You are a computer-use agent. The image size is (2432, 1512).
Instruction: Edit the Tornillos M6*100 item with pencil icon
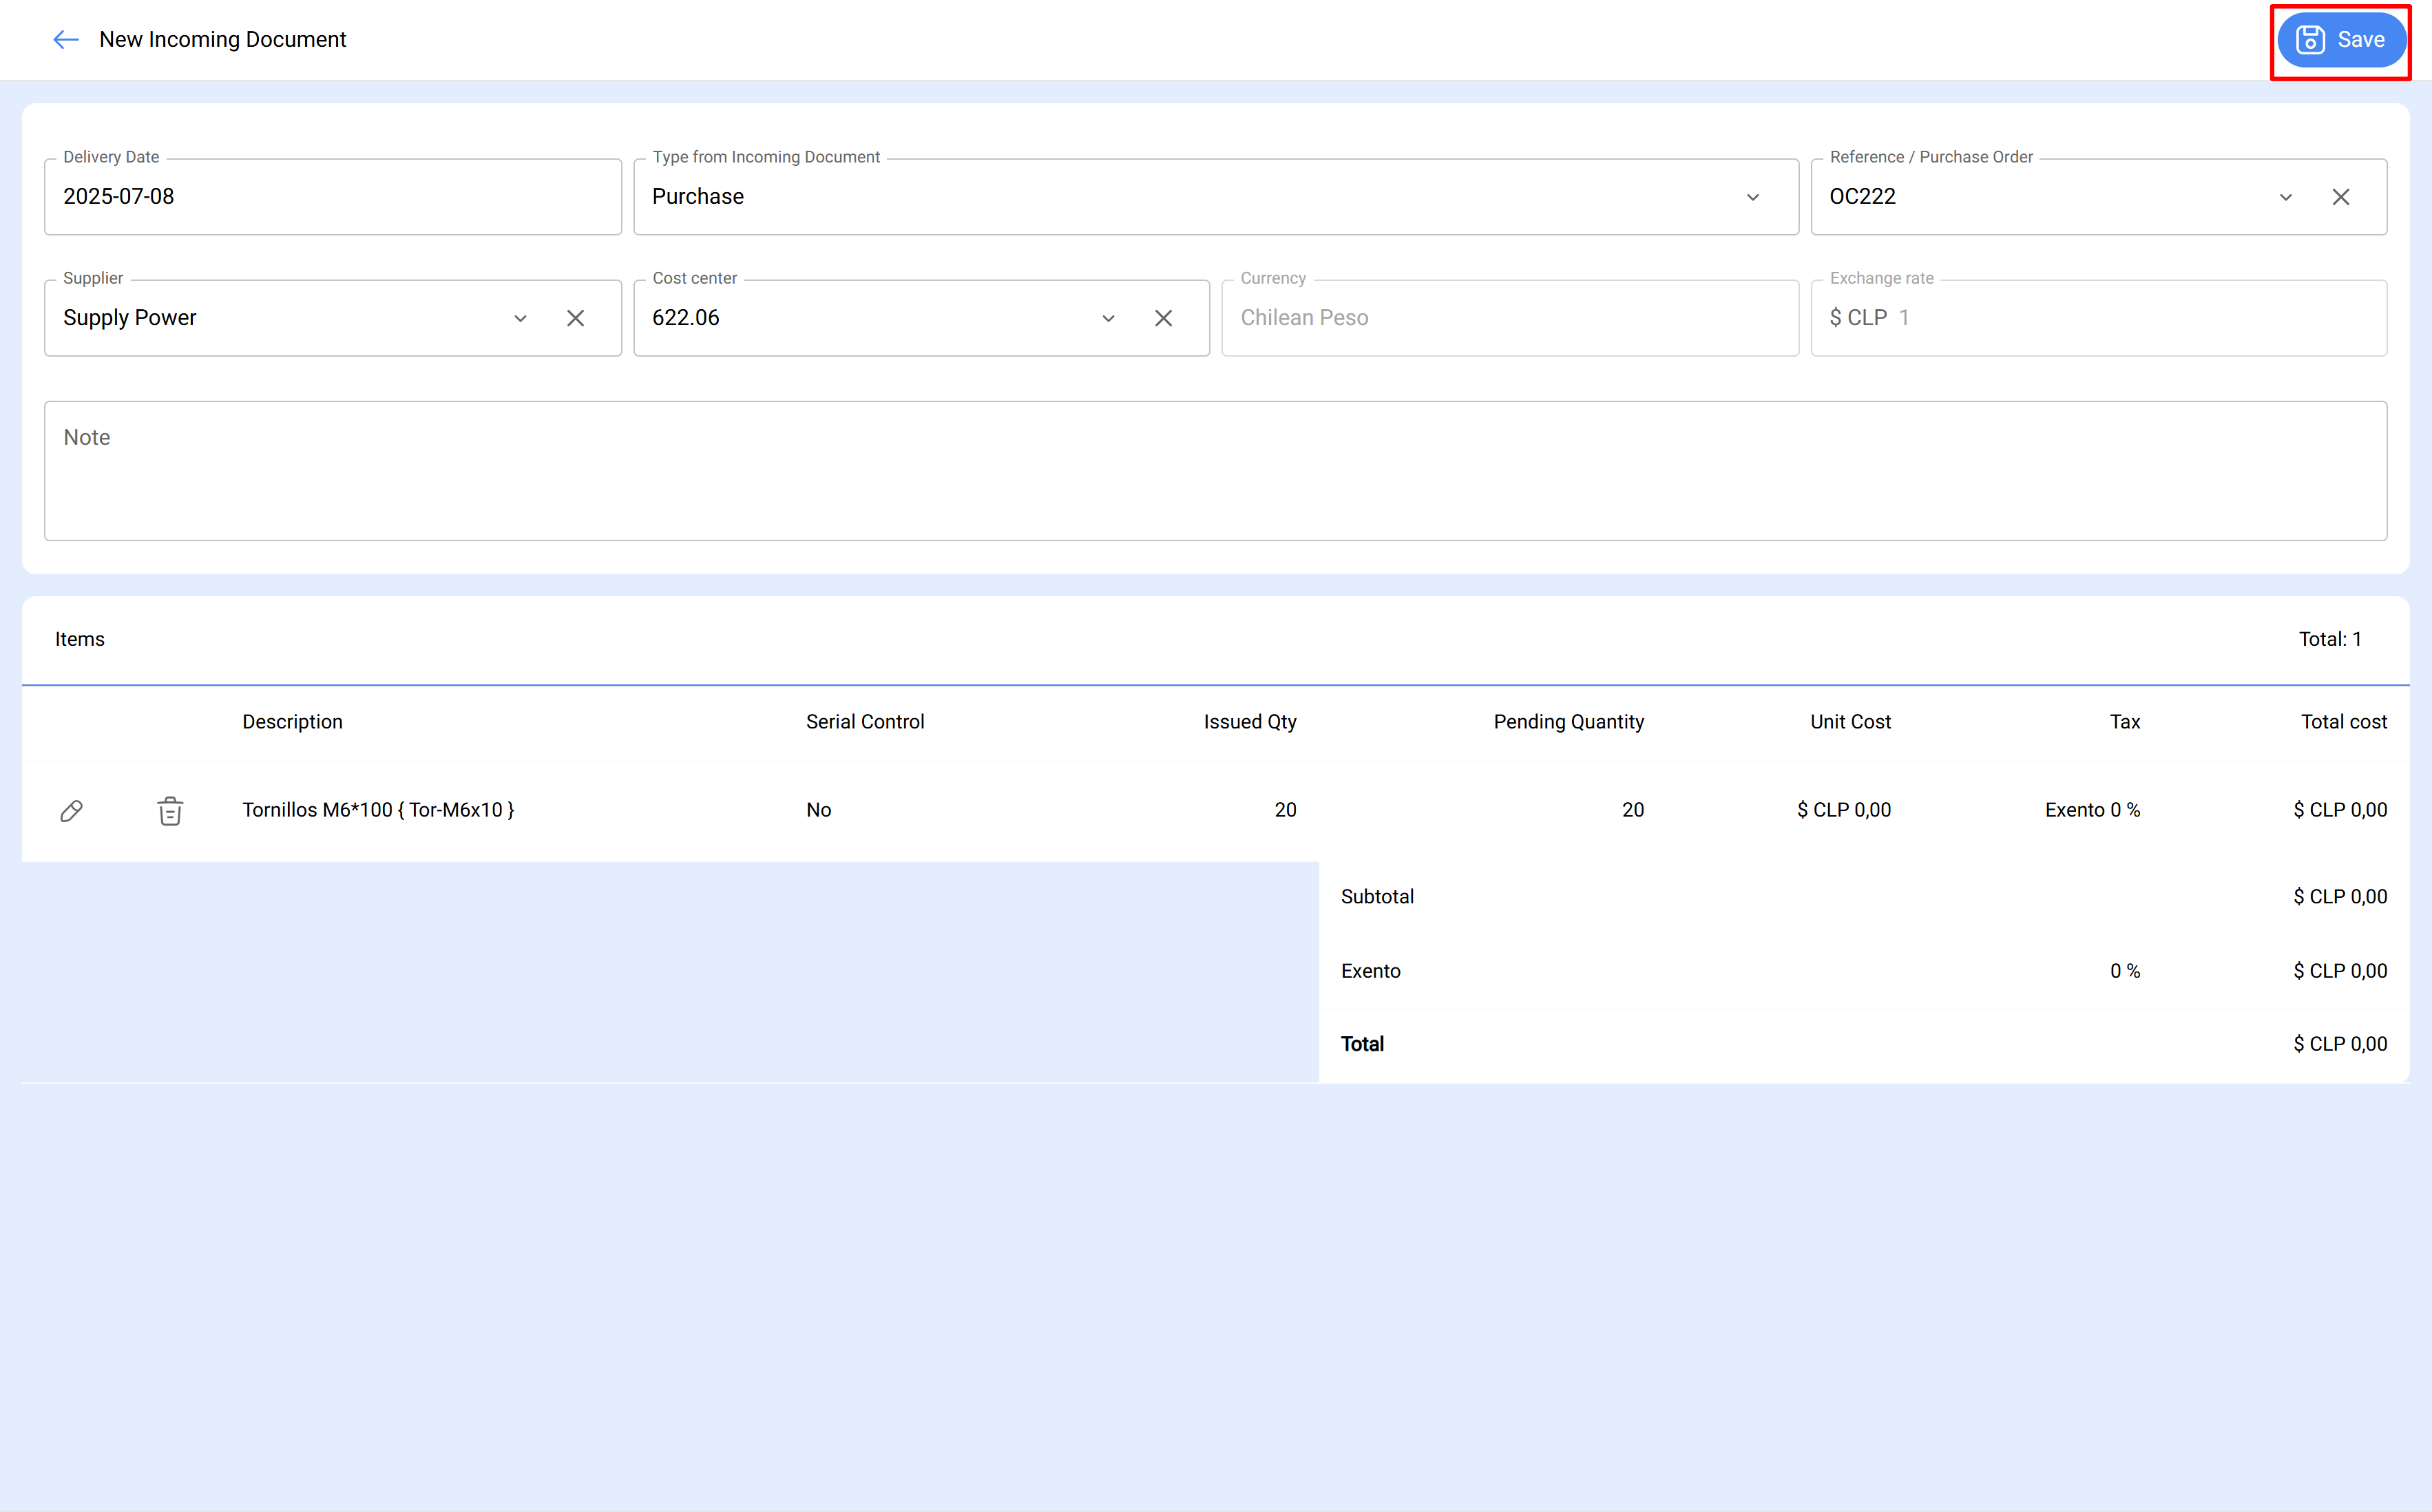(72, 810)
